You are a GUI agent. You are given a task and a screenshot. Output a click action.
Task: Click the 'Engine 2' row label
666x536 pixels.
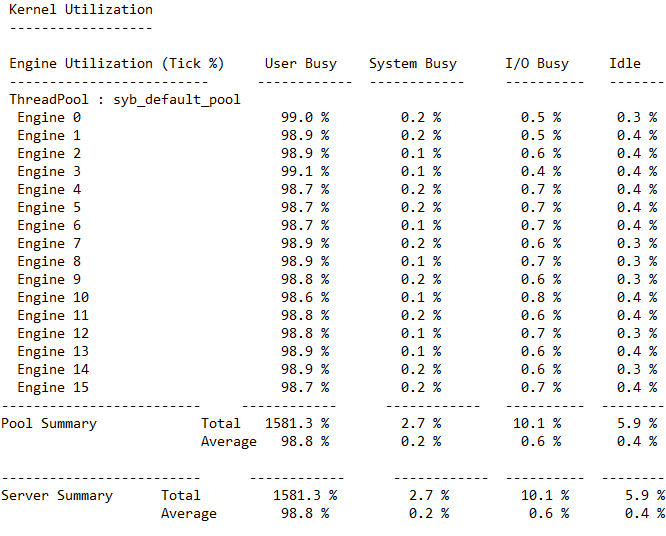pyautogui.click(x=49, y=154)
